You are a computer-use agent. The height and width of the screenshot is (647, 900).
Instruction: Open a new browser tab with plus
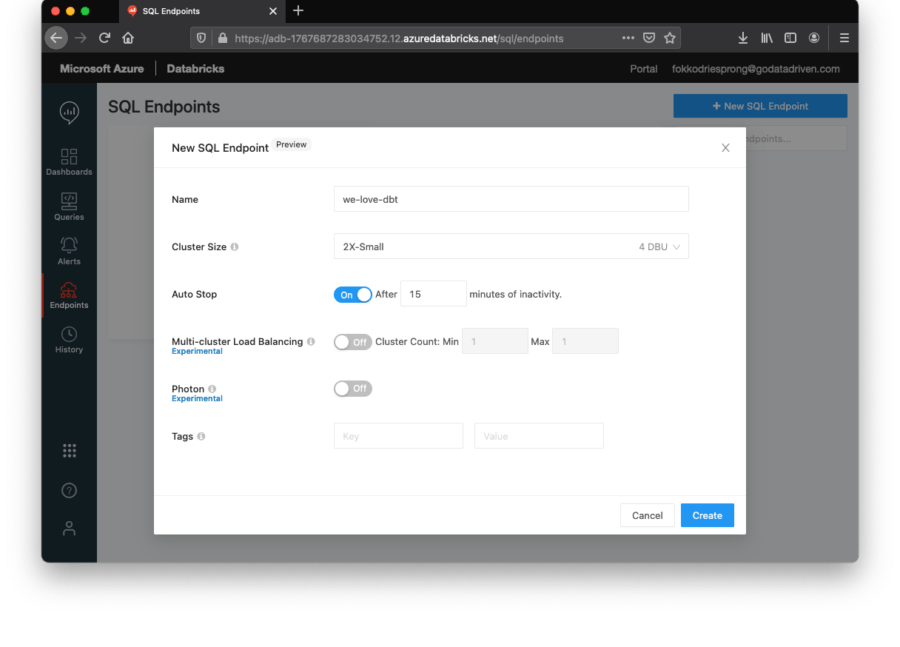point(298,10)
